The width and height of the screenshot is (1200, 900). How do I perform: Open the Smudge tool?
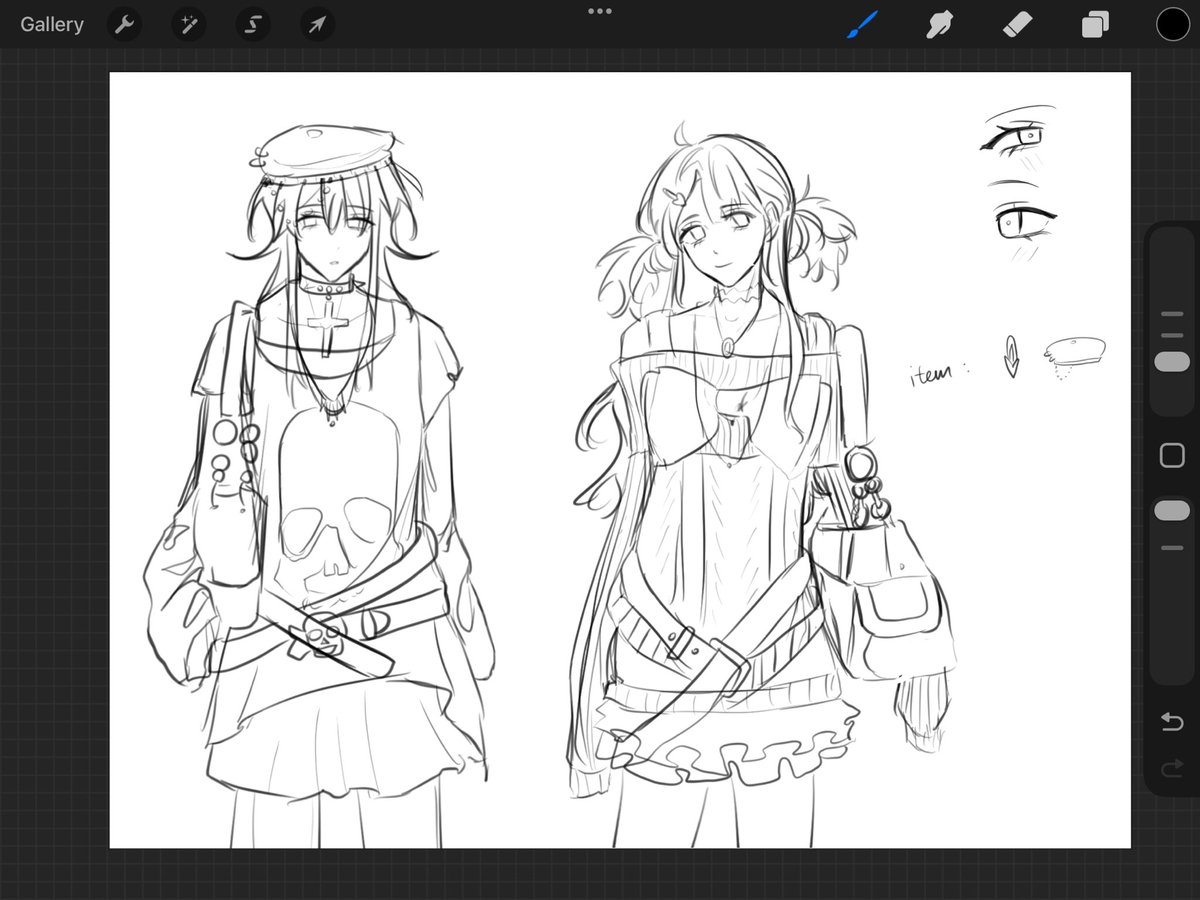[940, 24]
